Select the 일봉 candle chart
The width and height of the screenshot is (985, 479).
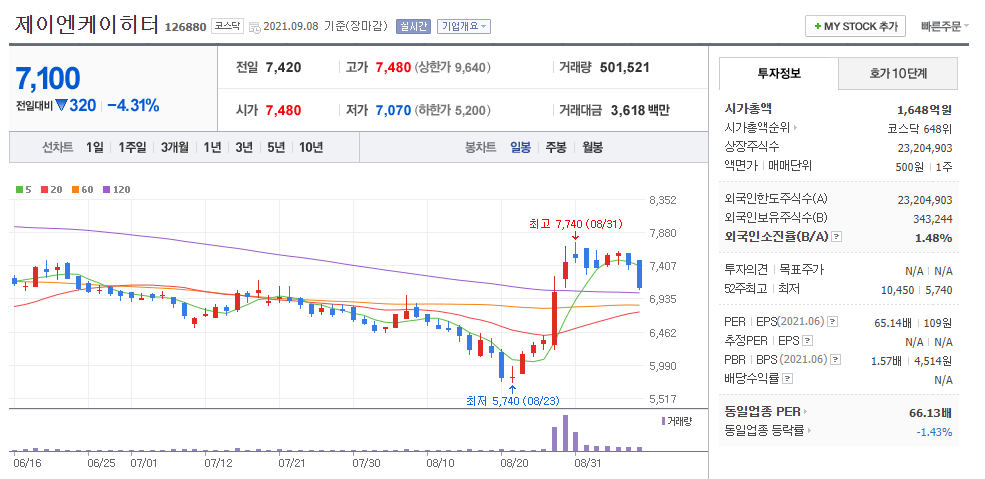click(520, 148)
